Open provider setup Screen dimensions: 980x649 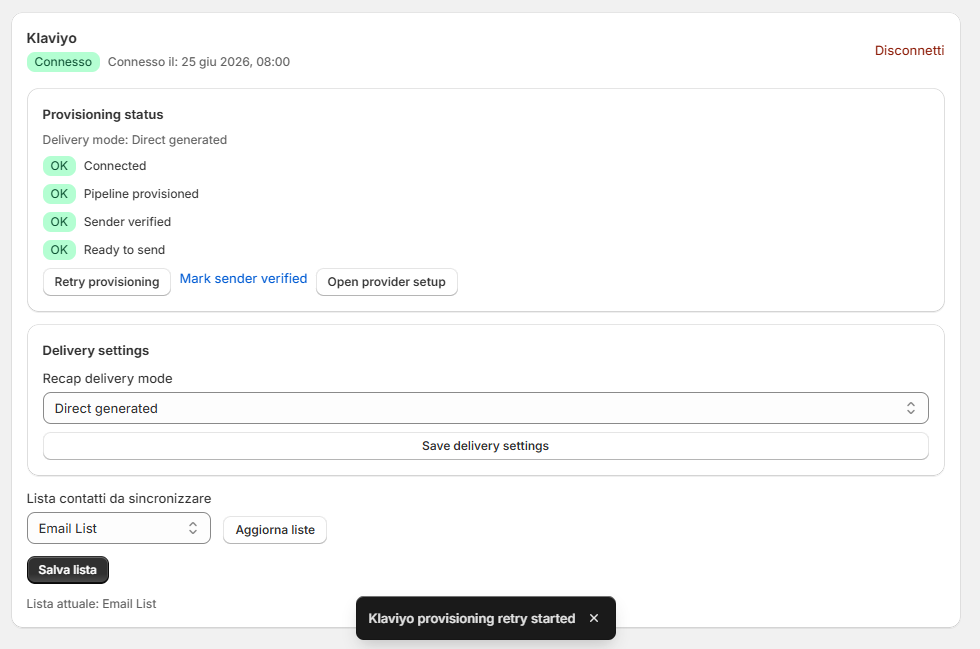tap(386, 282)
